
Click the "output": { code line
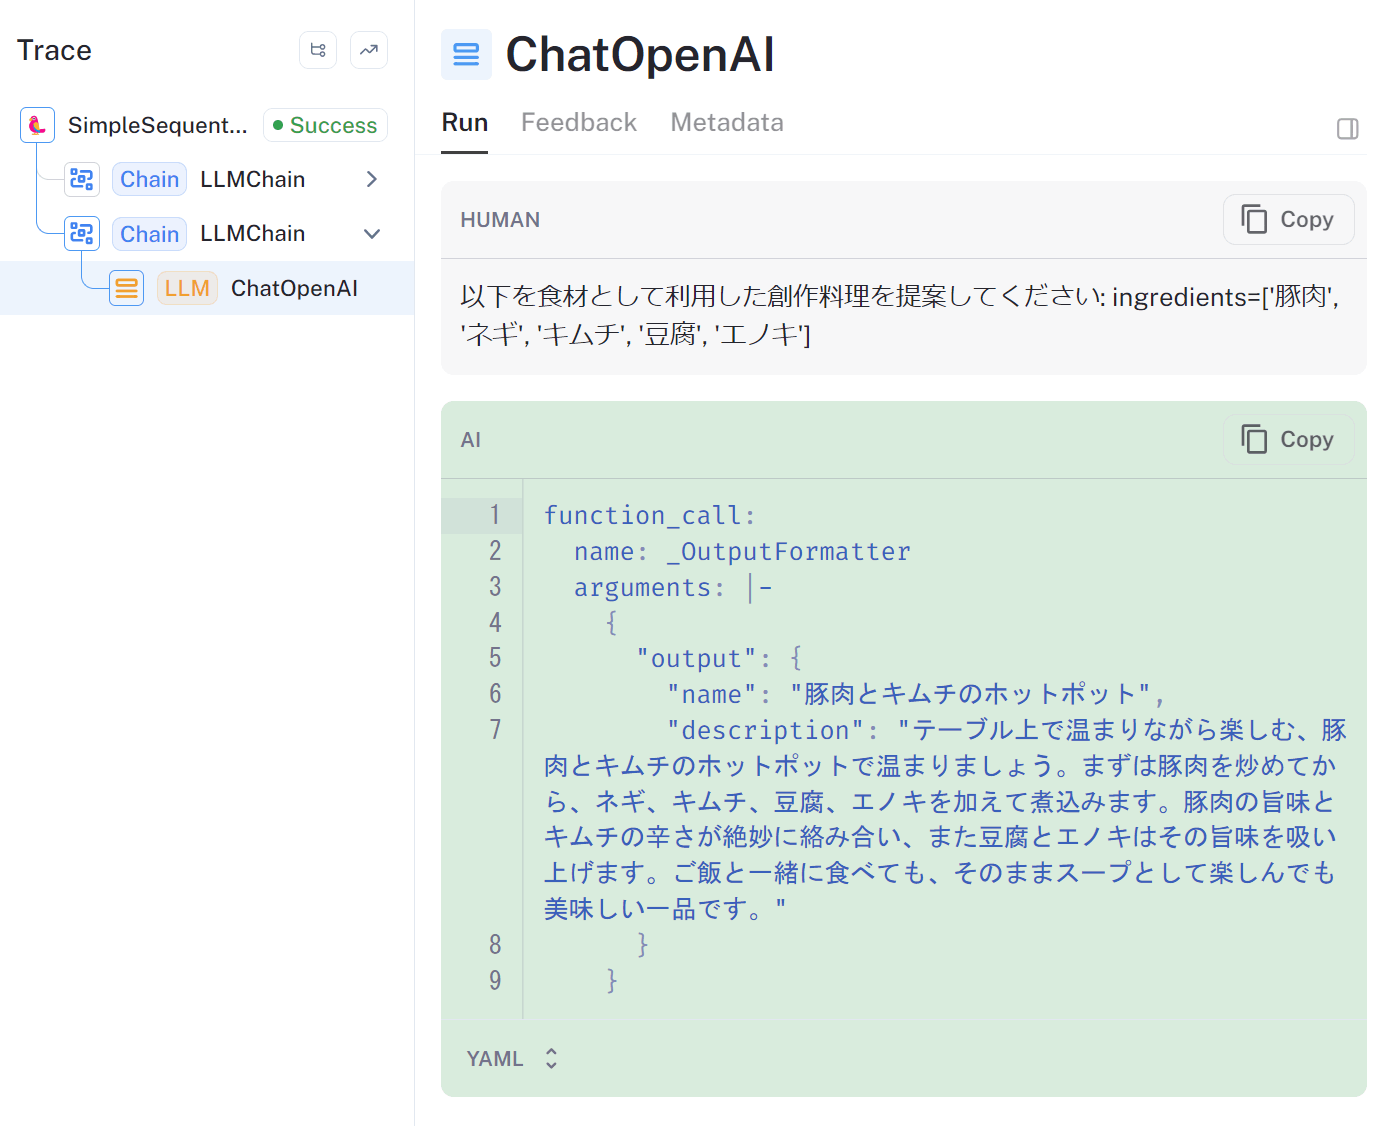pos(719,658)
